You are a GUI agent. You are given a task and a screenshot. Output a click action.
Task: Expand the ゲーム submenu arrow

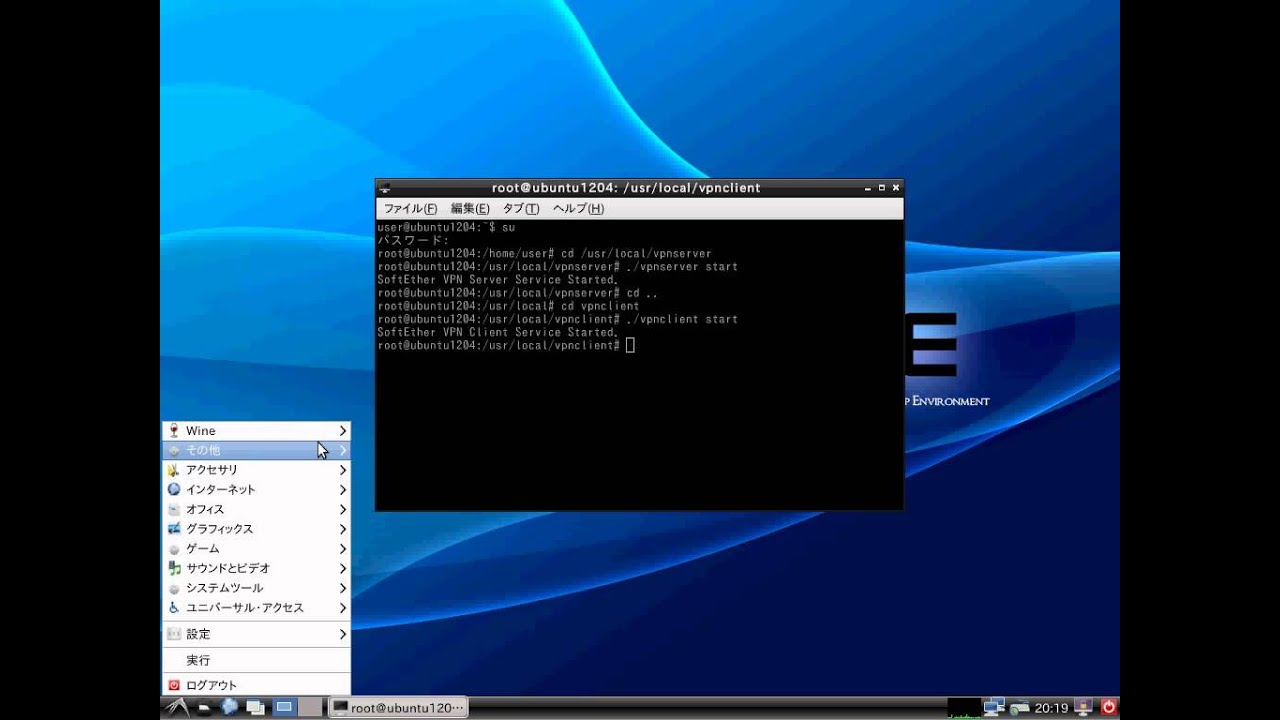(342, 549)
